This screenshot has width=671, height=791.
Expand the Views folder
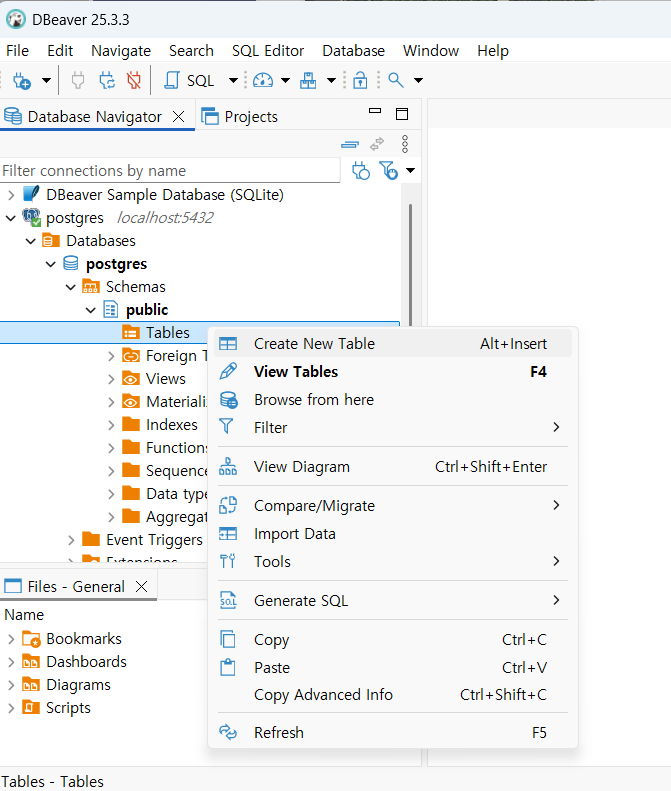111,379
